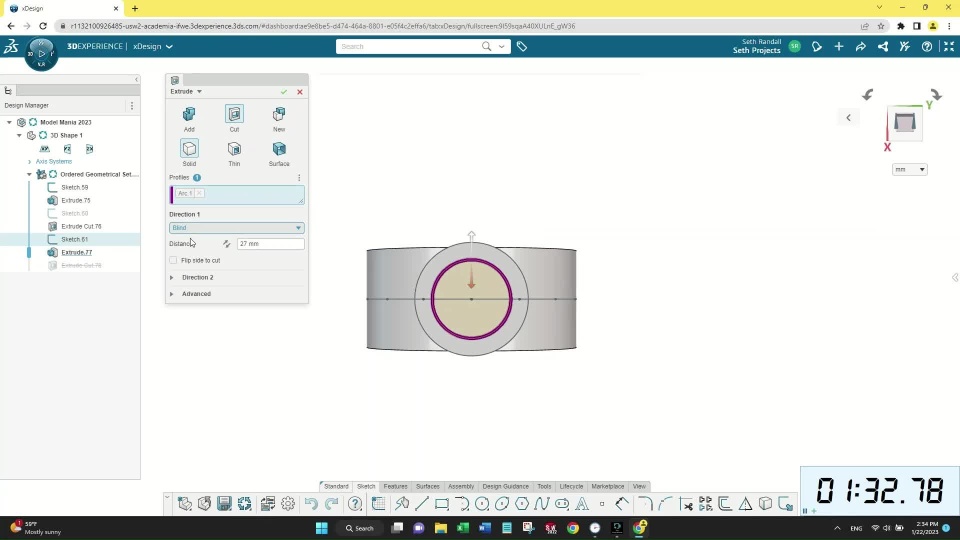This screenshot has height=540, width=960.
Task: Select the Circle sketch tool
Action: pyautogui.click(x=482, y=504)
